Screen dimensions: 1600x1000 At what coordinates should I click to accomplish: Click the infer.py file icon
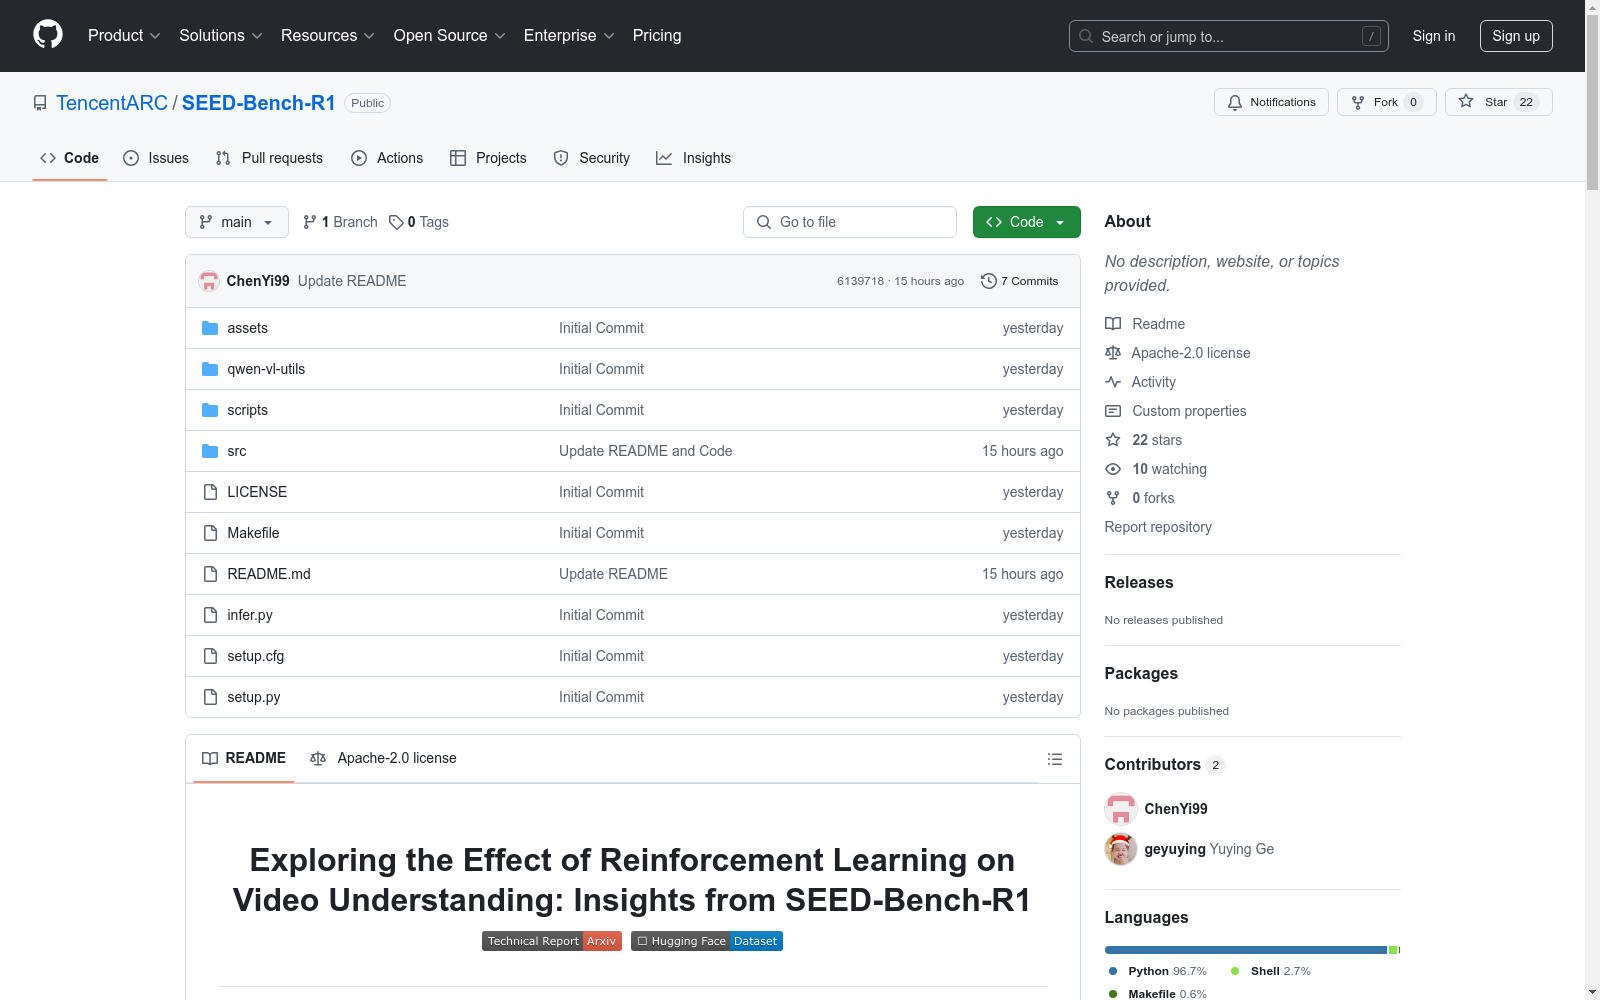[210, 615]
